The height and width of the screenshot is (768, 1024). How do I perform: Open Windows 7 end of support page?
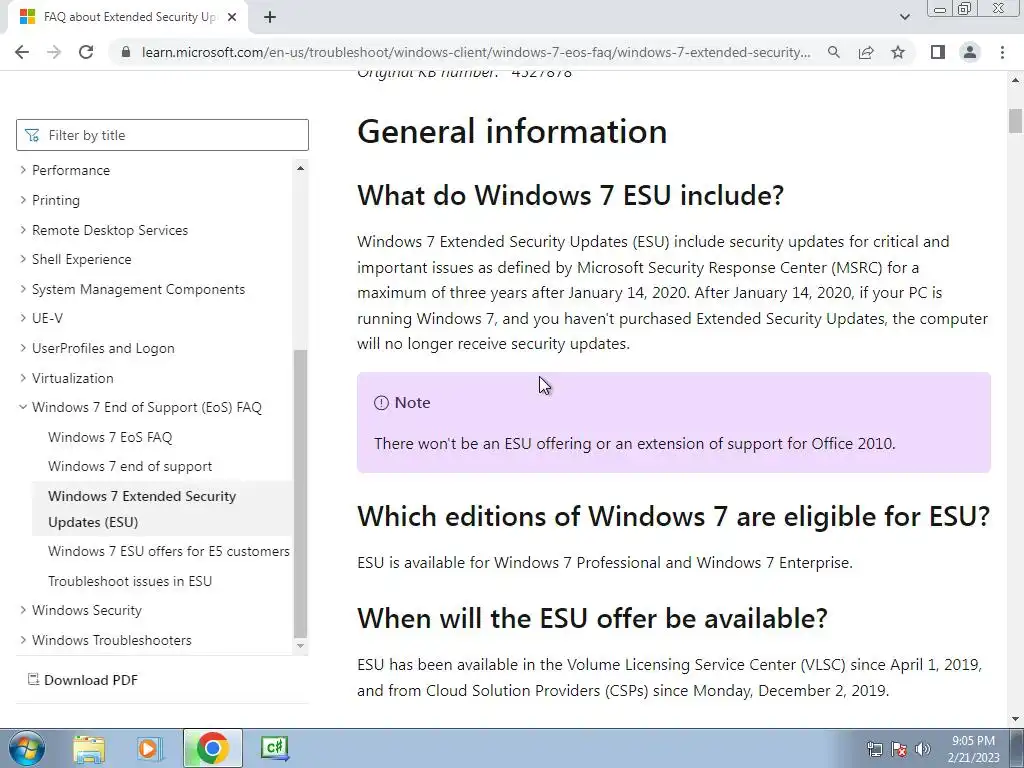click(x=130, y=467)
